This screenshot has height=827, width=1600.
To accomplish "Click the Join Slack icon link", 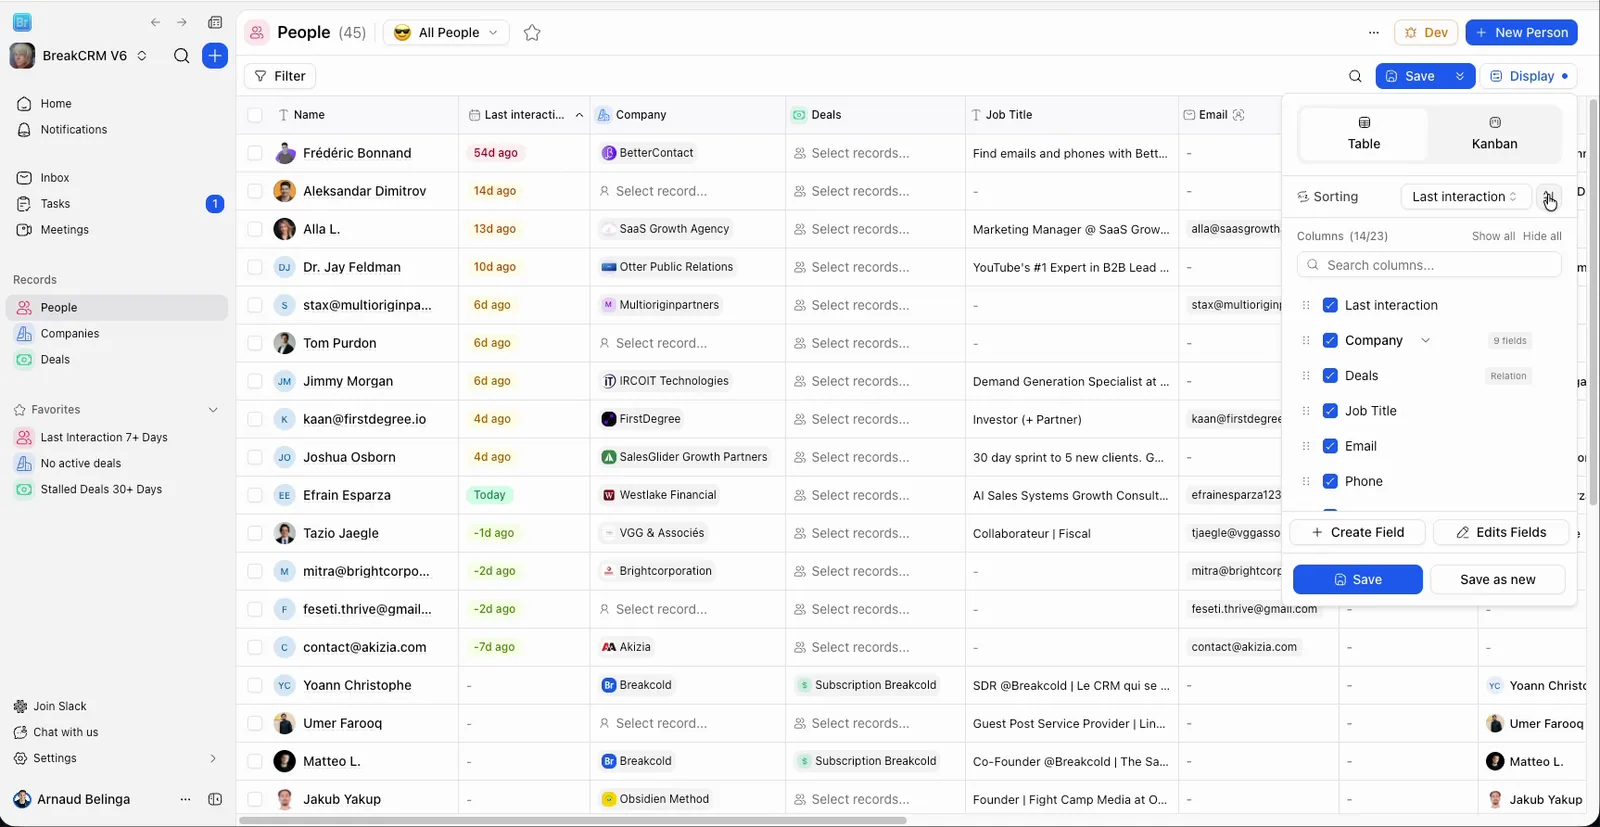I will [20, 706].
